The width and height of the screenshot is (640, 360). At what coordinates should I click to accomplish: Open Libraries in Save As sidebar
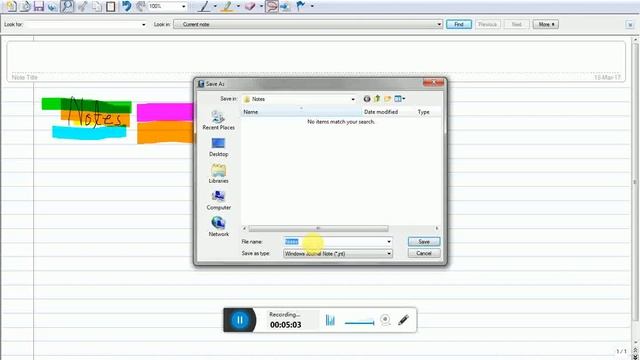(218, 174)
